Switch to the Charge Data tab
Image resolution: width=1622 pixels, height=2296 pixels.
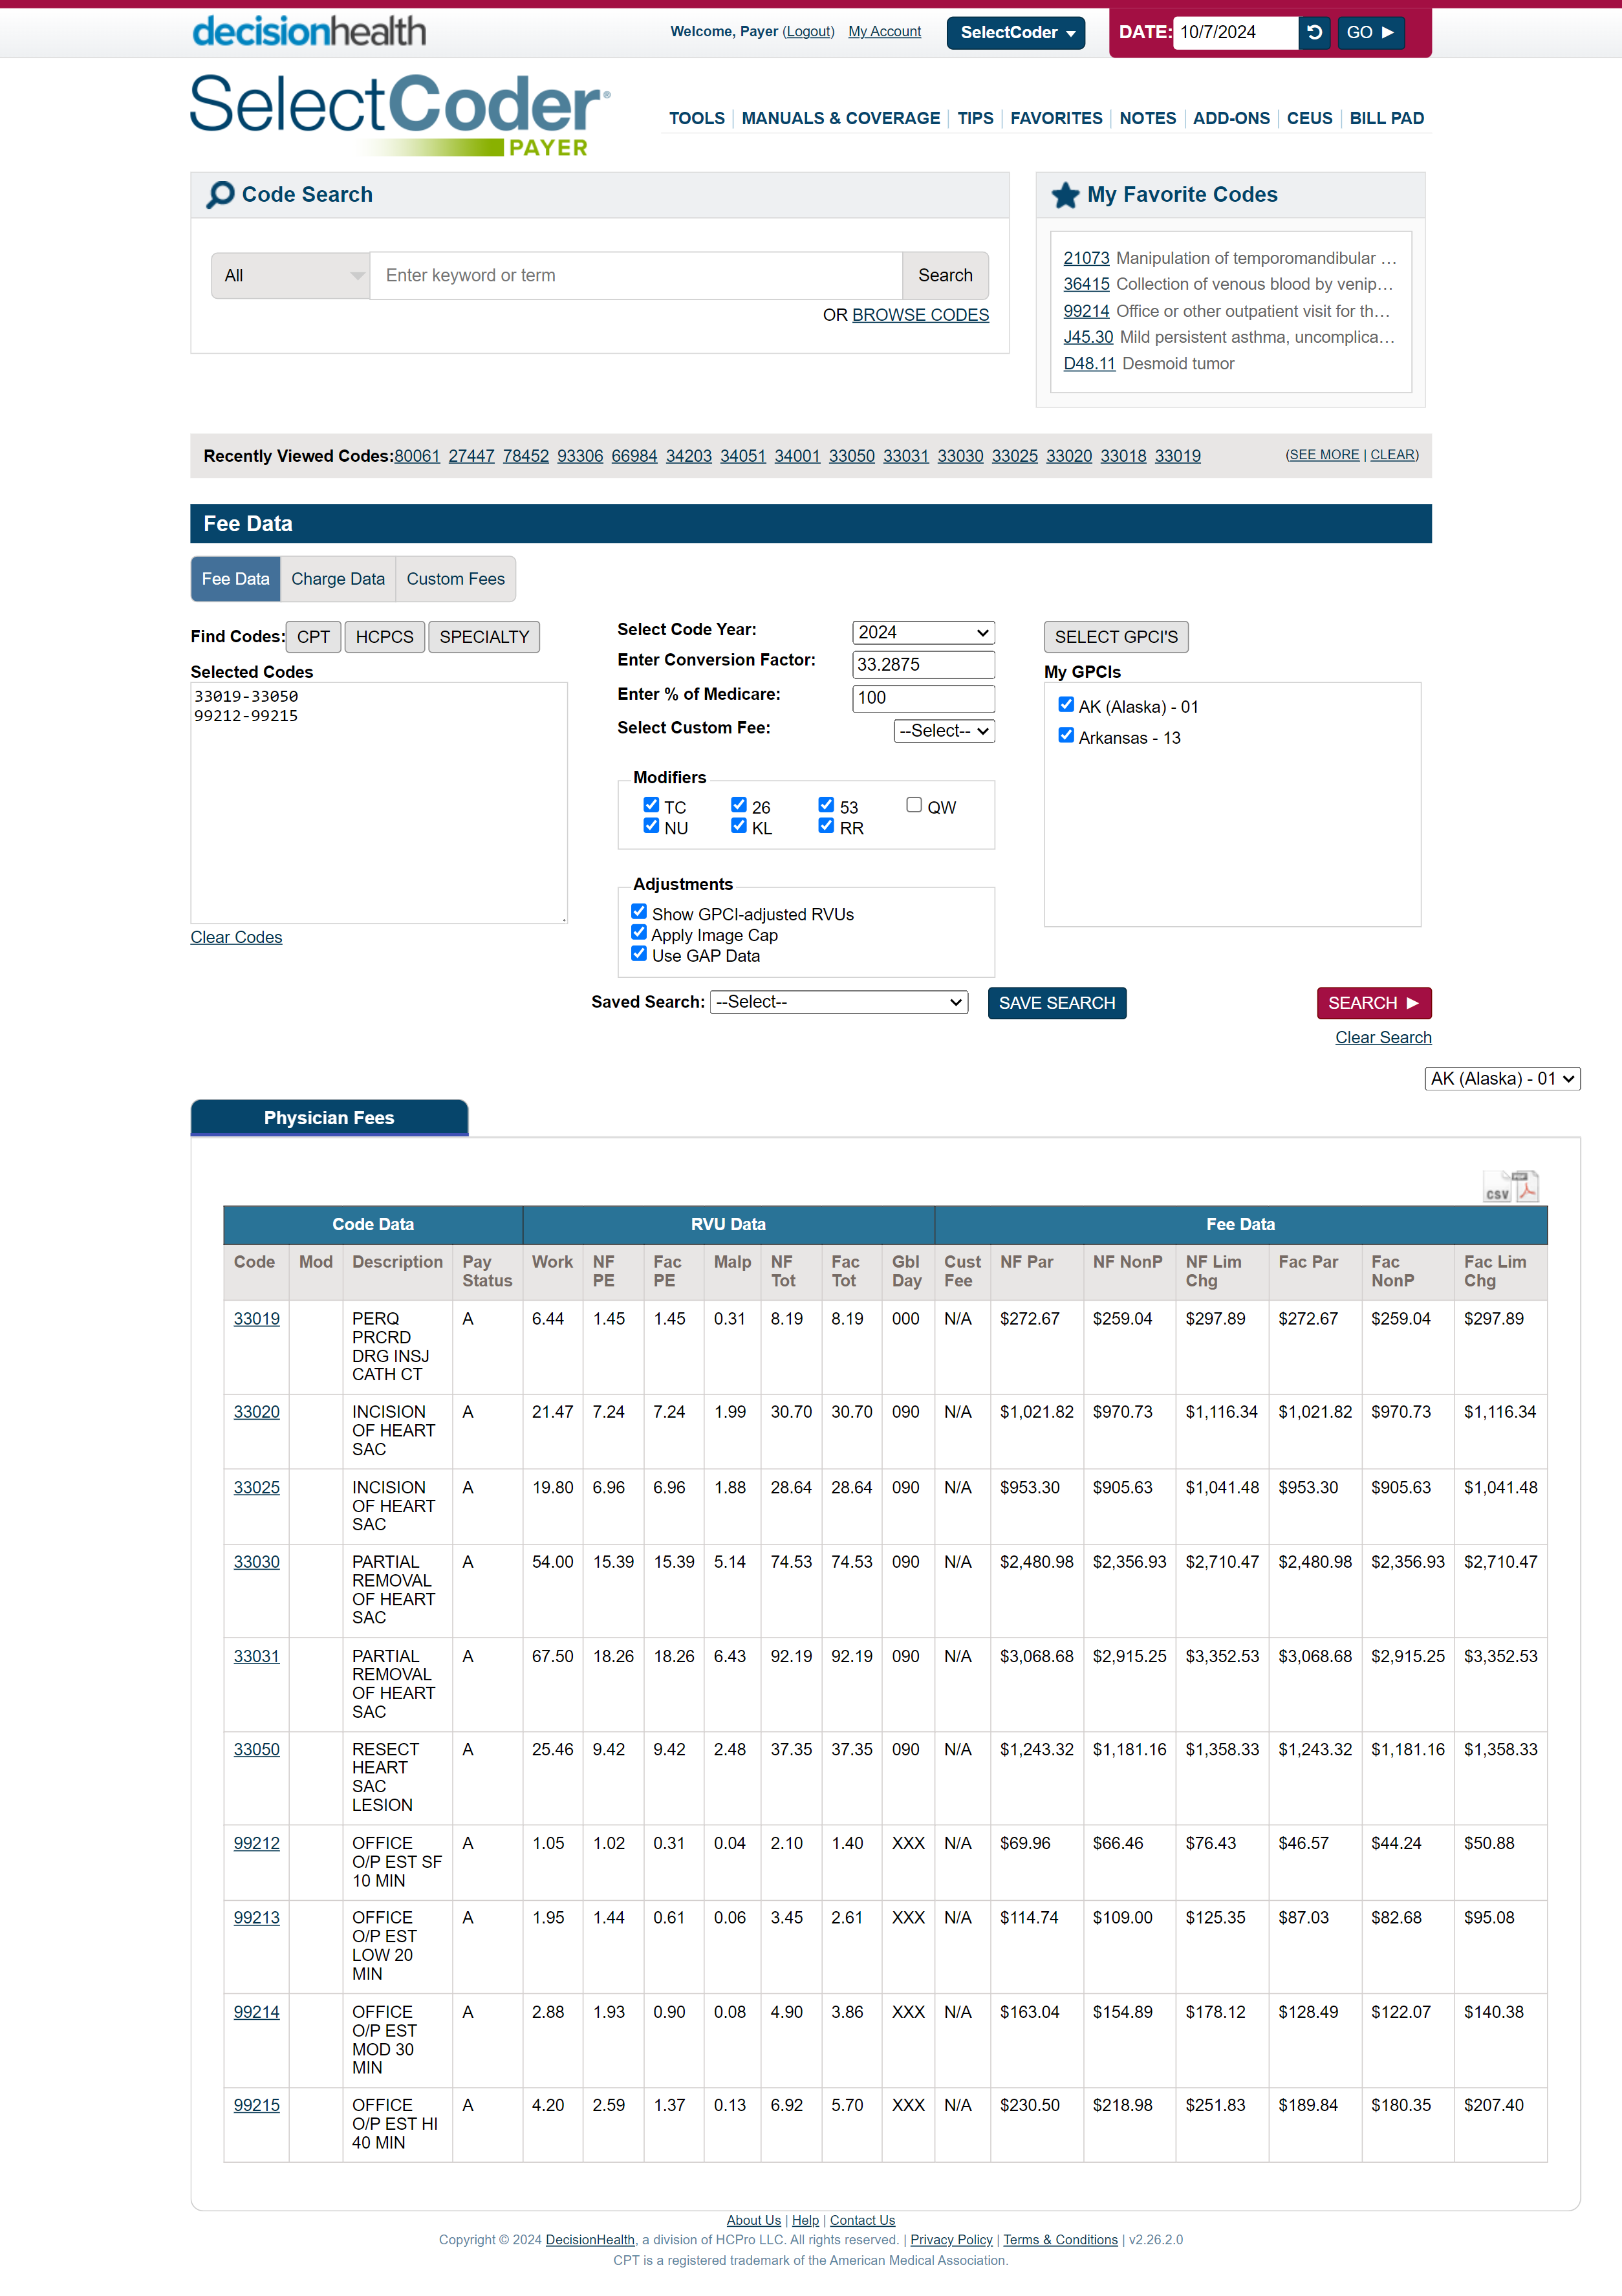pos(338,579)
